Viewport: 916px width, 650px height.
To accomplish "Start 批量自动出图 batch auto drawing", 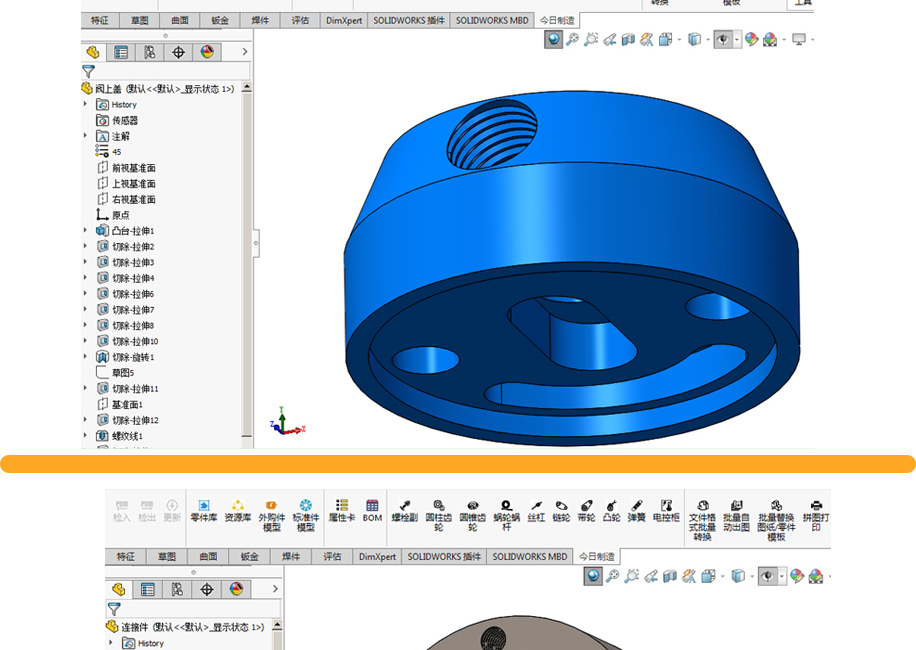I will (736, 516).
